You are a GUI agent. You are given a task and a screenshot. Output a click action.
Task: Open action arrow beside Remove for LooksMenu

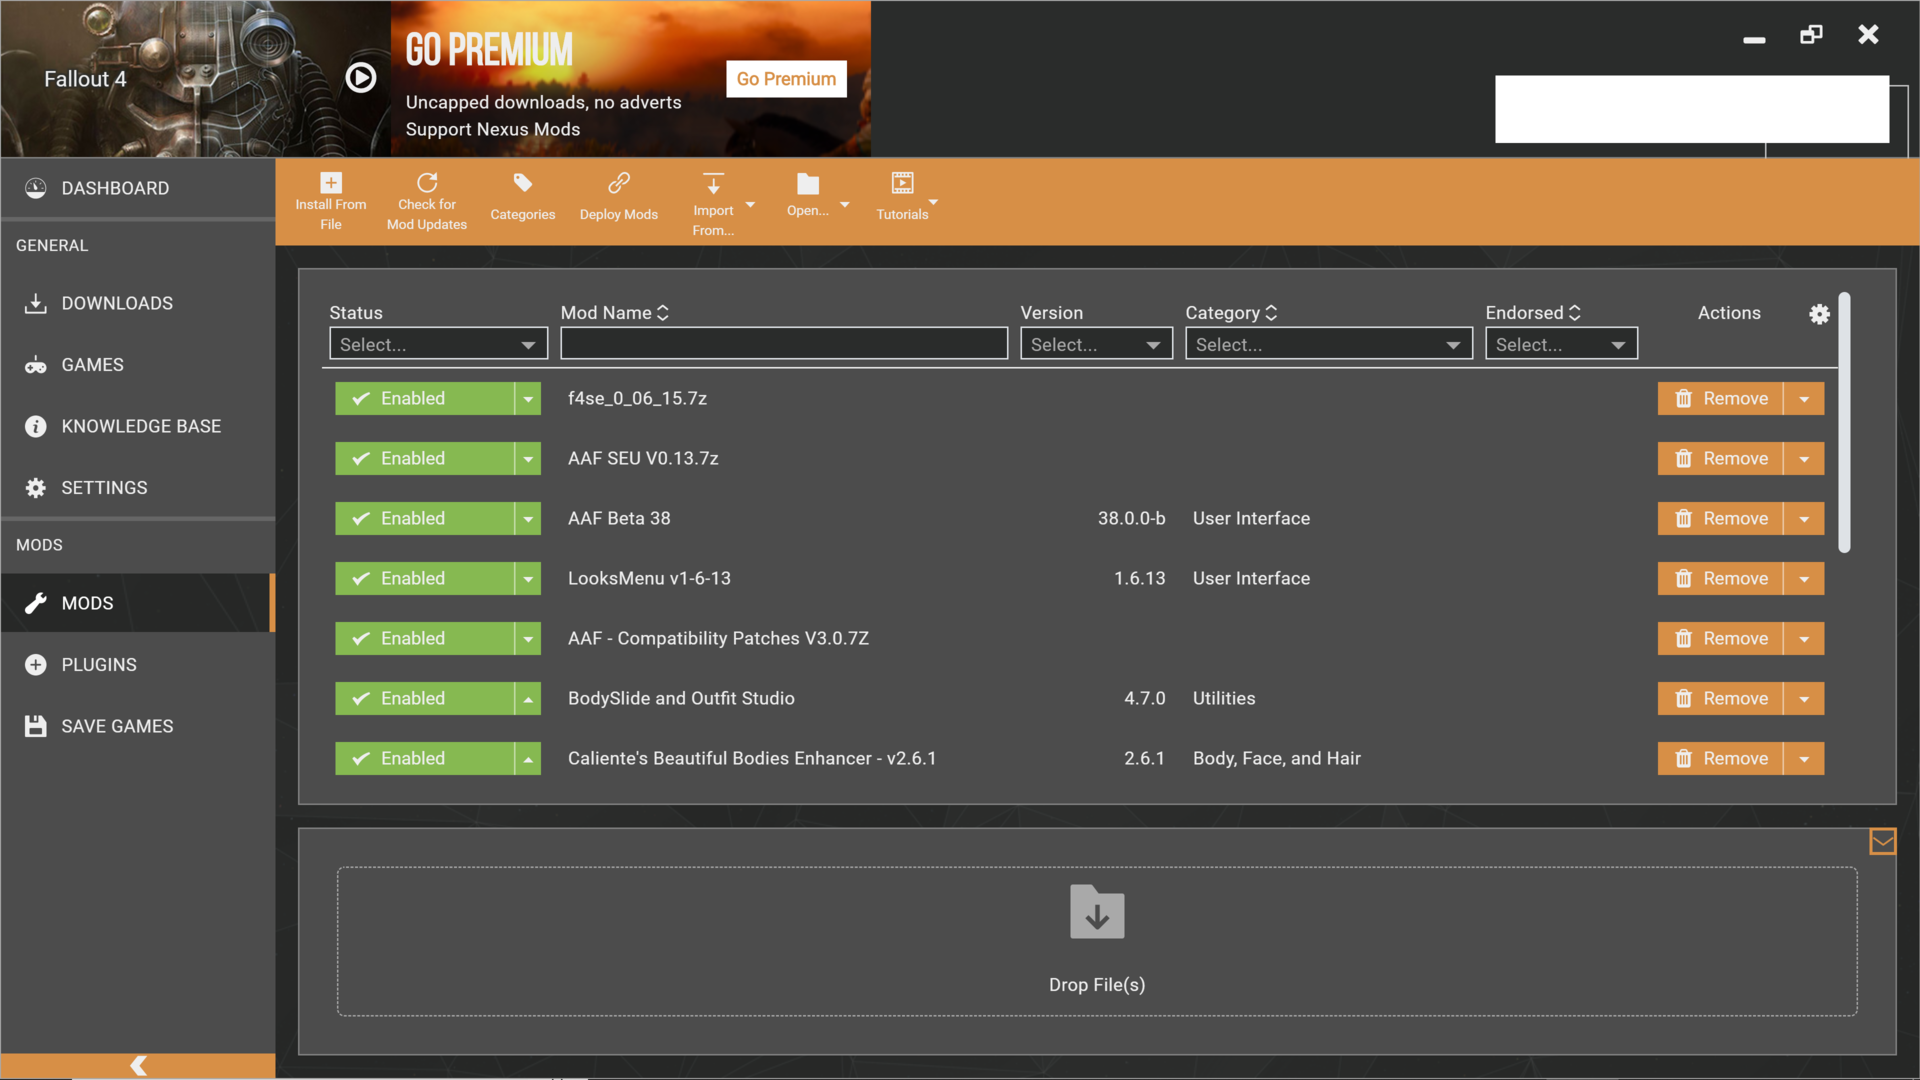(1804, 579)
